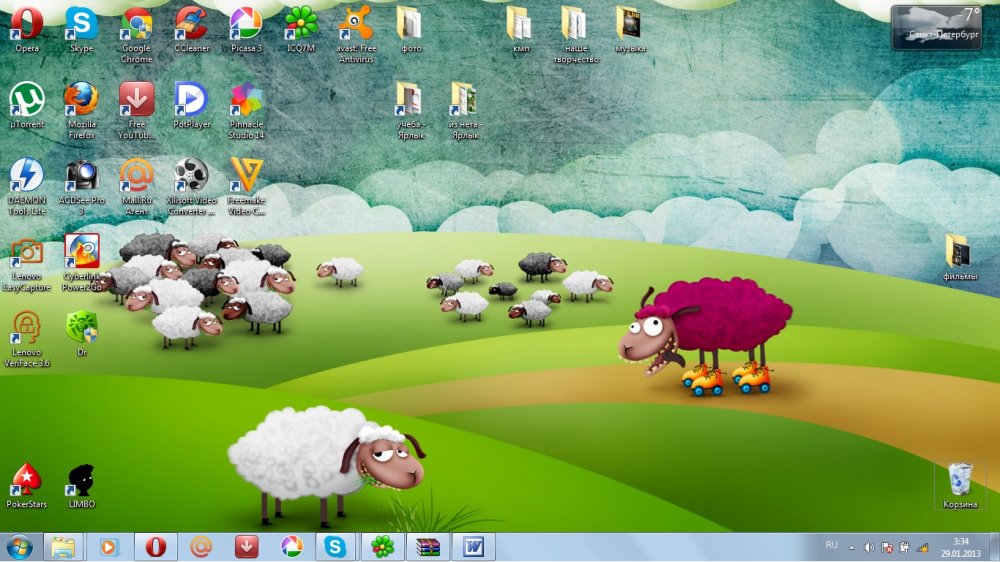The width and height of the screenshot is (1000, 562).
Task: Open the RU input language selector
Action: (x=831, y=546)
